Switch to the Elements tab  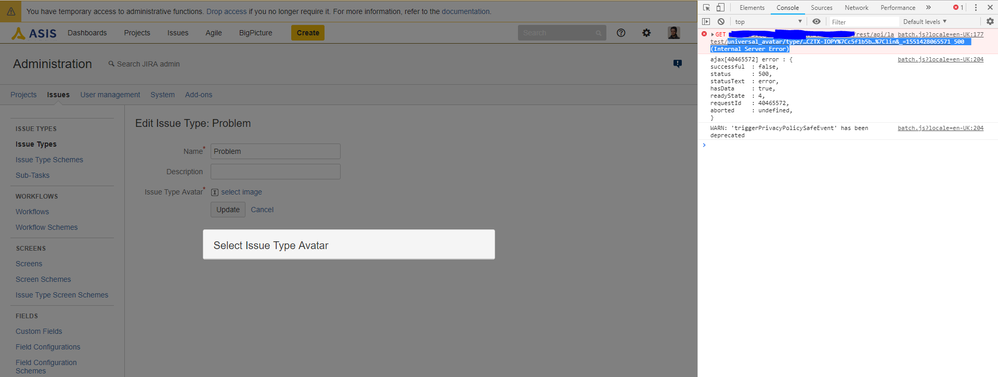pos(752,8)
